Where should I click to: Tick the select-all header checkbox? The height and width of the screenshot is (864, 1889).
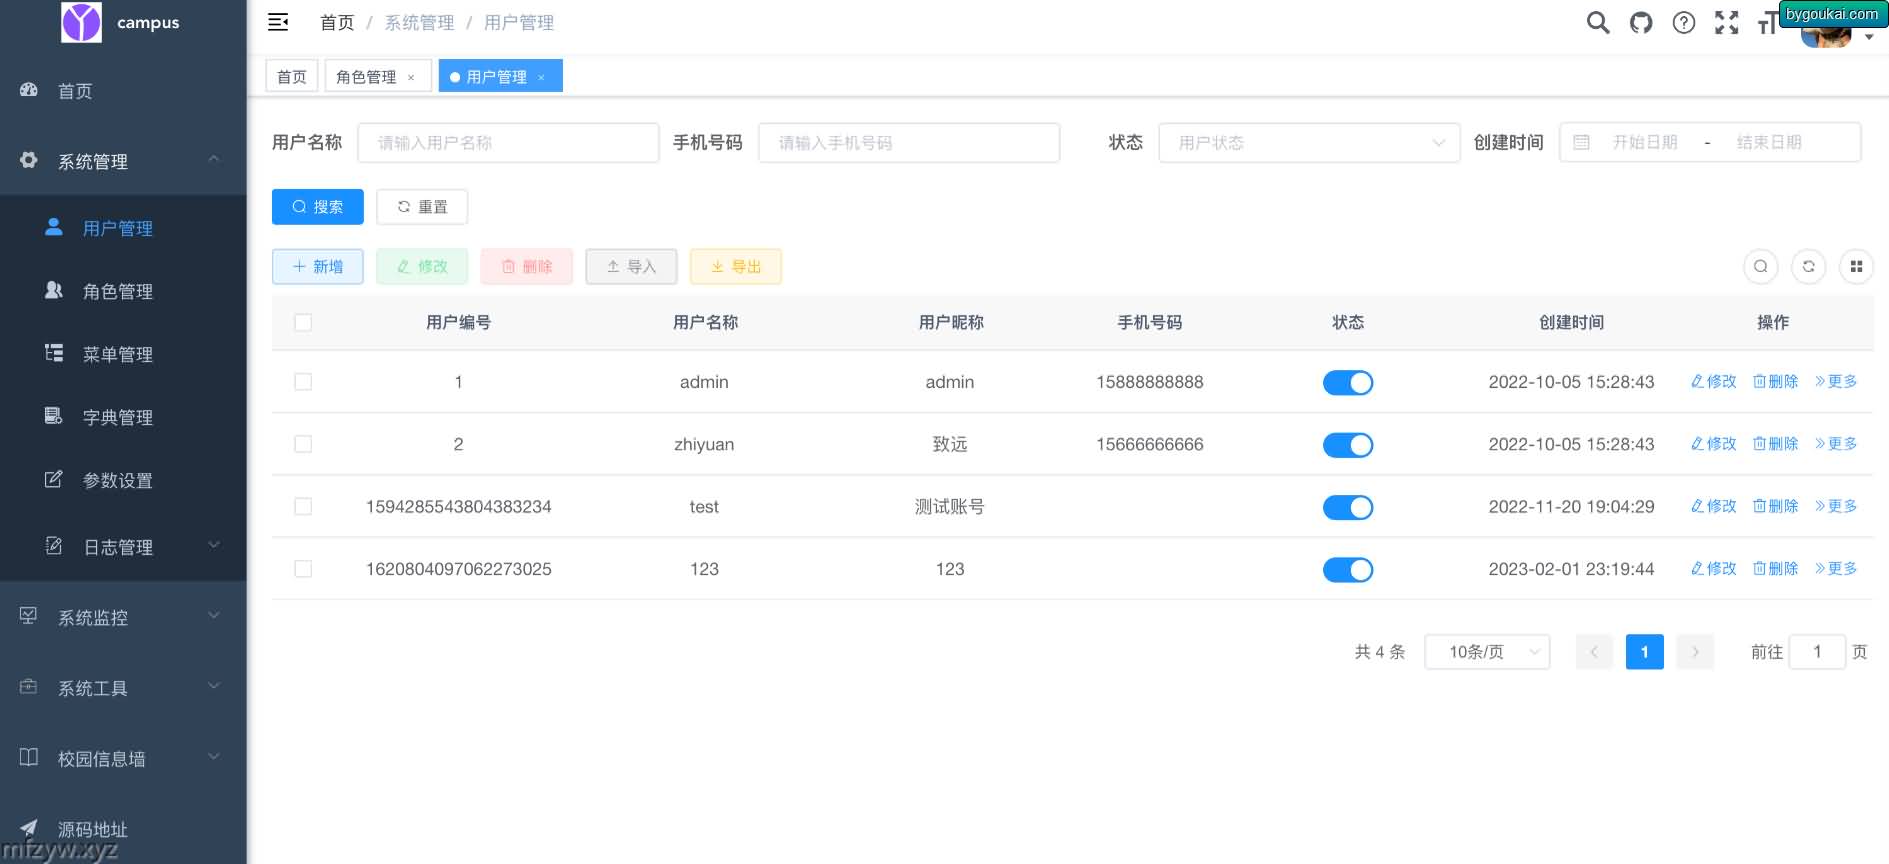303,322
